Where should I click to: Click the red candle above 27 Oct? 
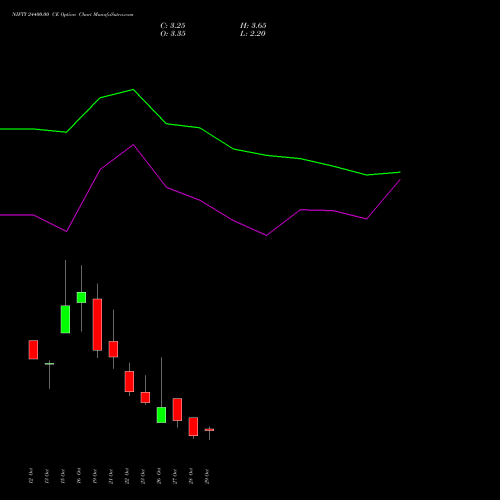177,409
